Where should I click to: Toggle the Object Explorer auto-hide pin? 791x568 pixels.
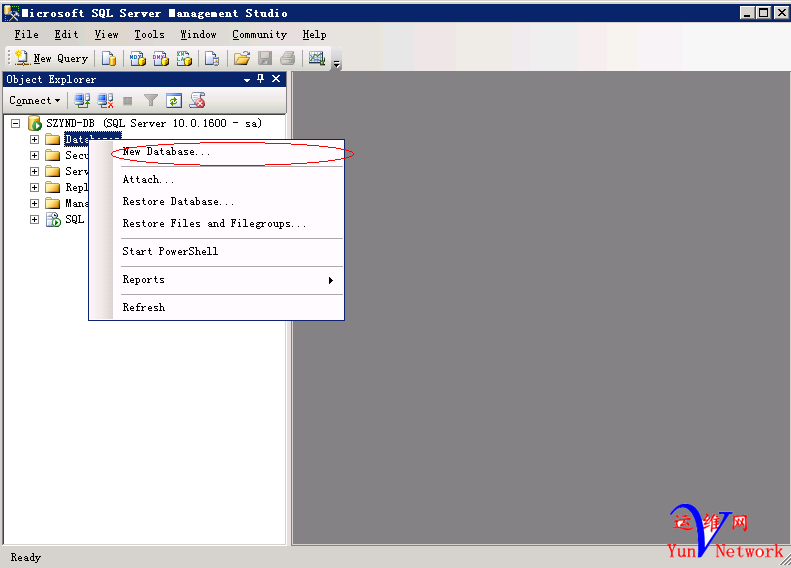click(x=260, y=79)
